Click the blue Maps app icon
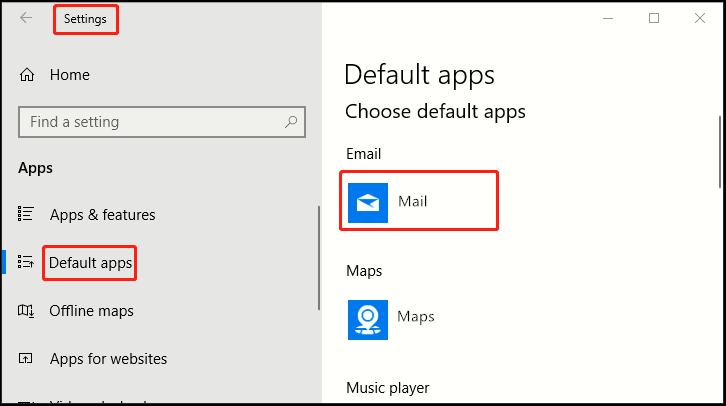 [x=368, y=320]
